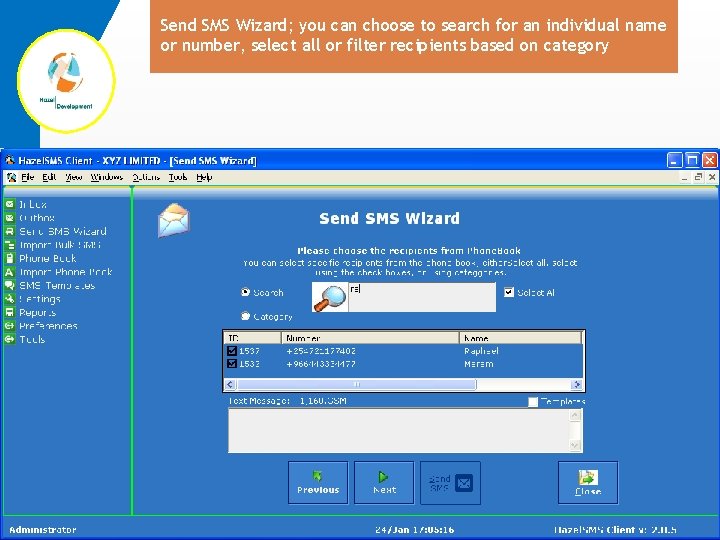This screenshot has height=540, width=720.
Task: Select the Send SMS Wizard sidebar icon
Action: (x=10, y=231)
